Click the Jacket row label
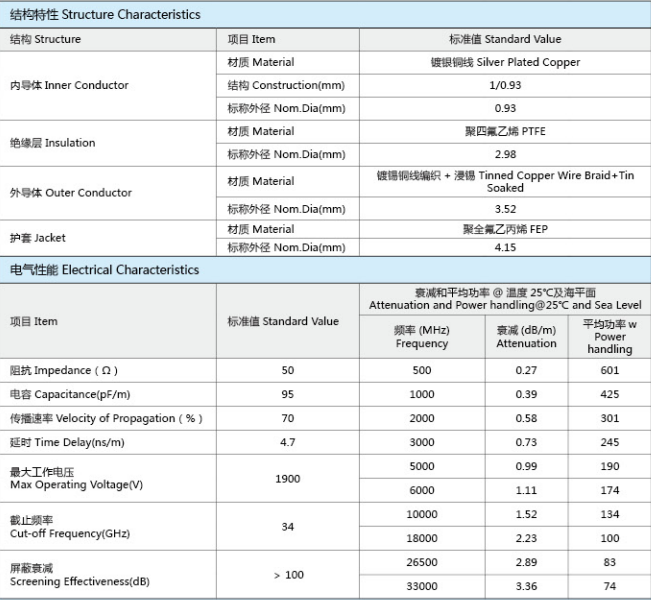This screenshot has height=600, width=651. pos(38,239)
